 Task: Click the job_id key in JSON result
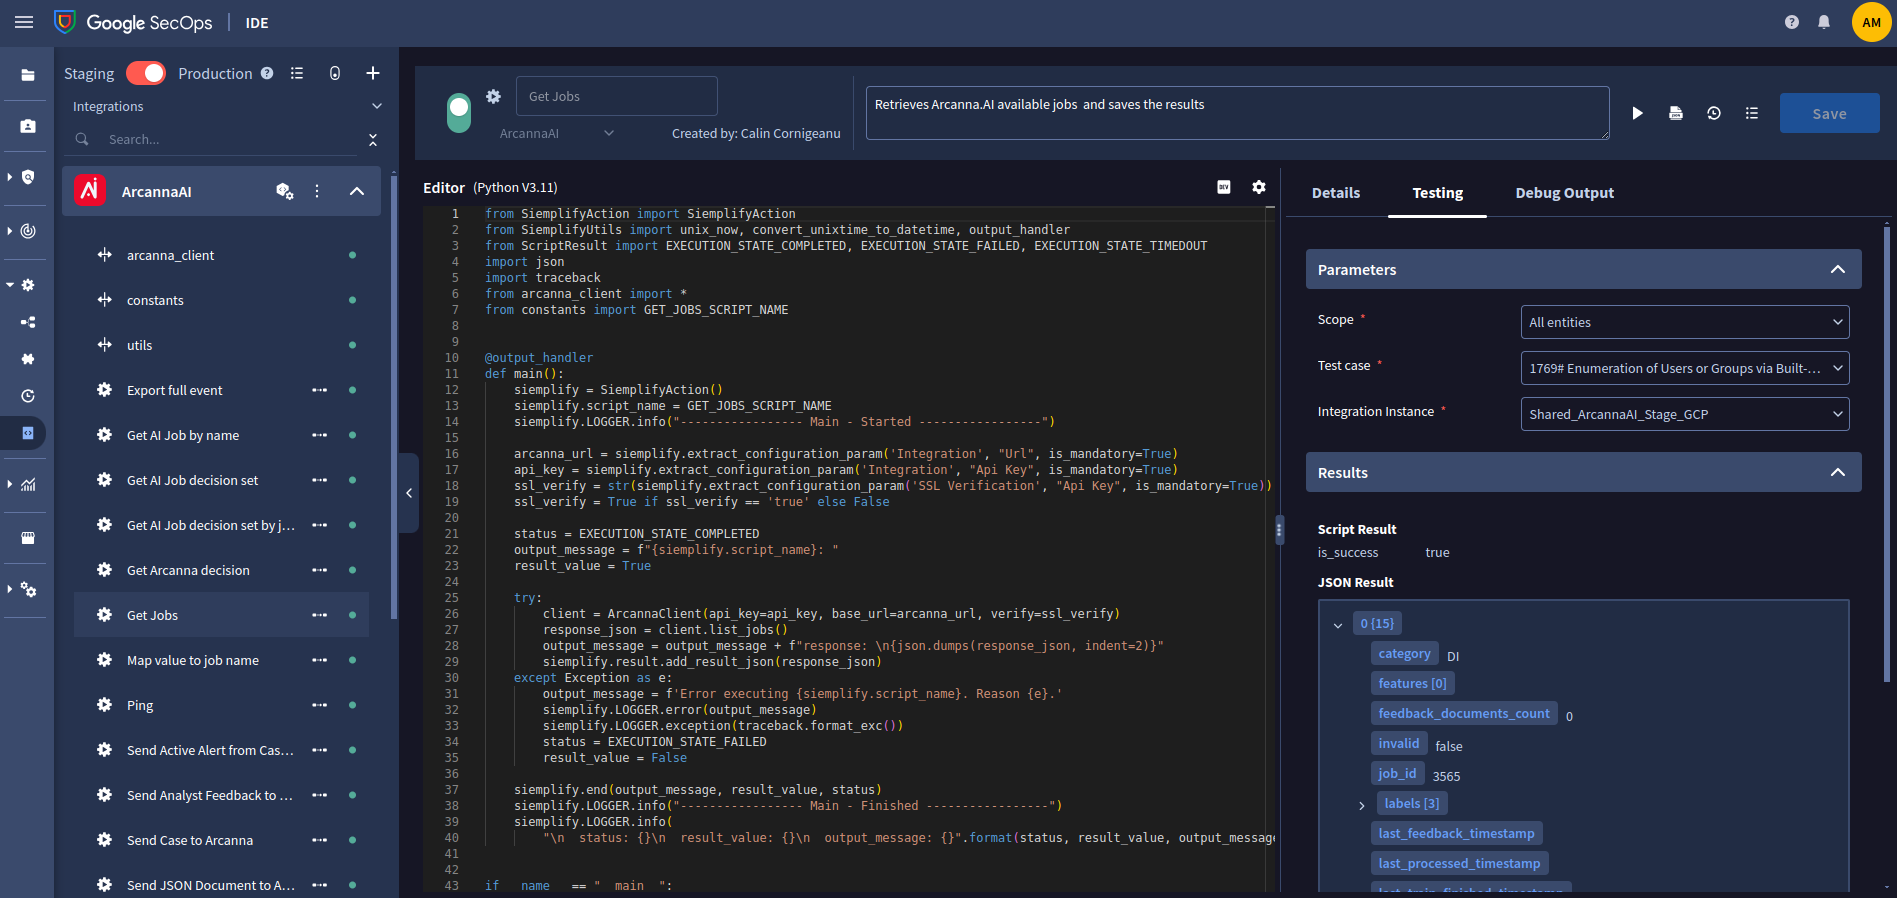1397,773
